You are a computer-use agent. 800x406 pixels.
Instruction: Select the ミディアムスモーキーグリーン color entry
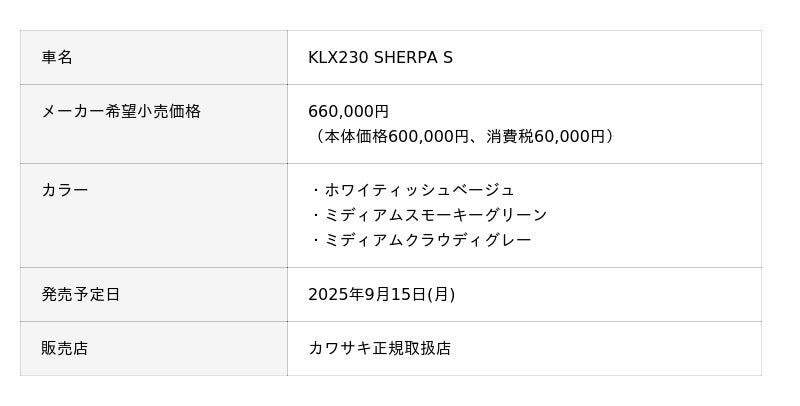tap(435, 215)
